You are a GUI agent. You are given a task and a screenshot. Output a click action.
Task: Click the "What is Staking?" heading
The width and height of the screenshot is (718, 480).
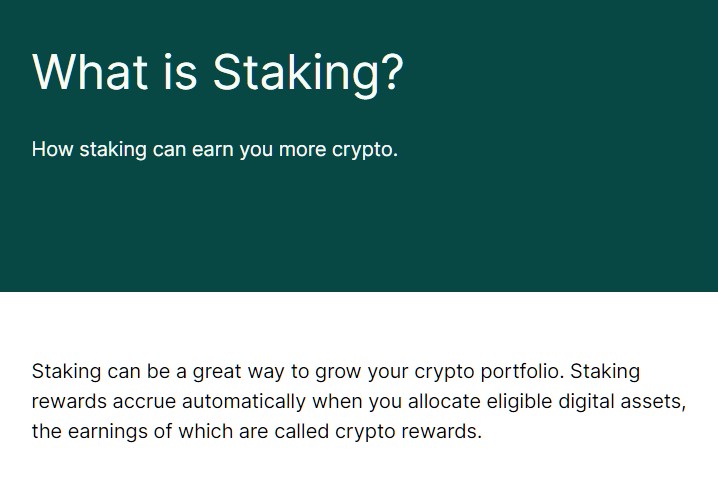[x=218, y=73]
